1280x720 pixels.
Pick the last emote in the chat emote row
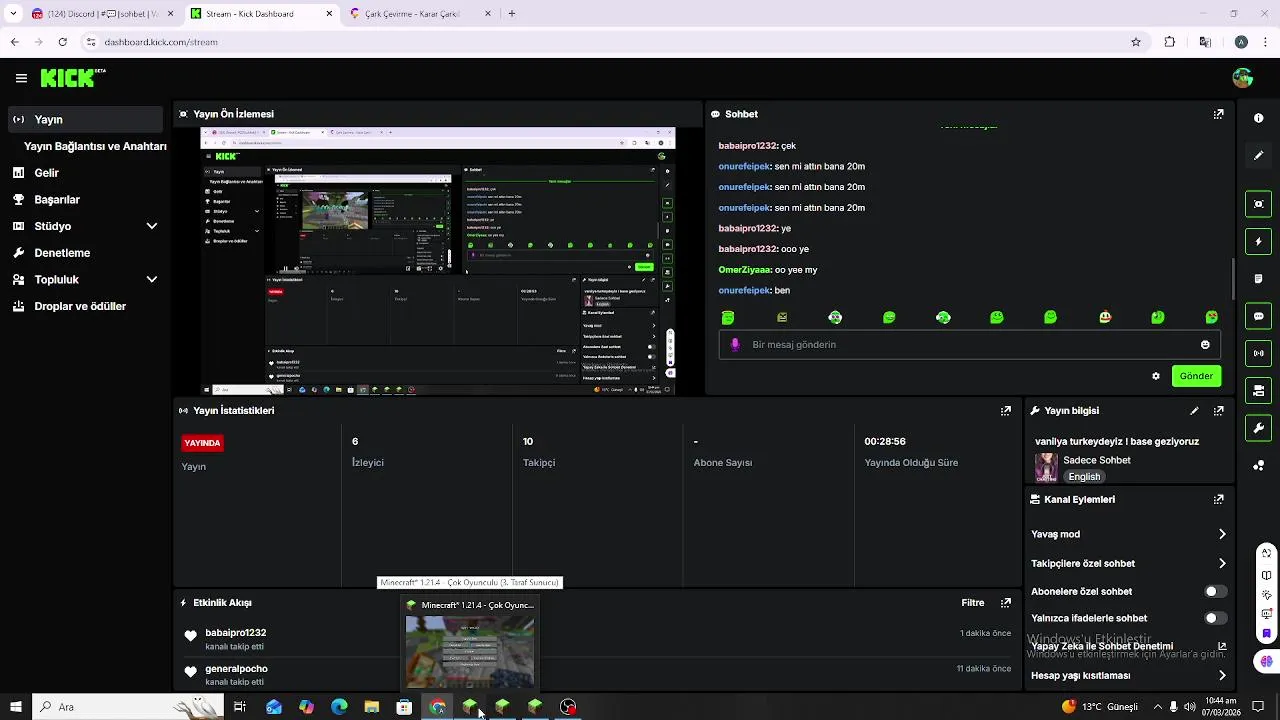[1212, 317]
